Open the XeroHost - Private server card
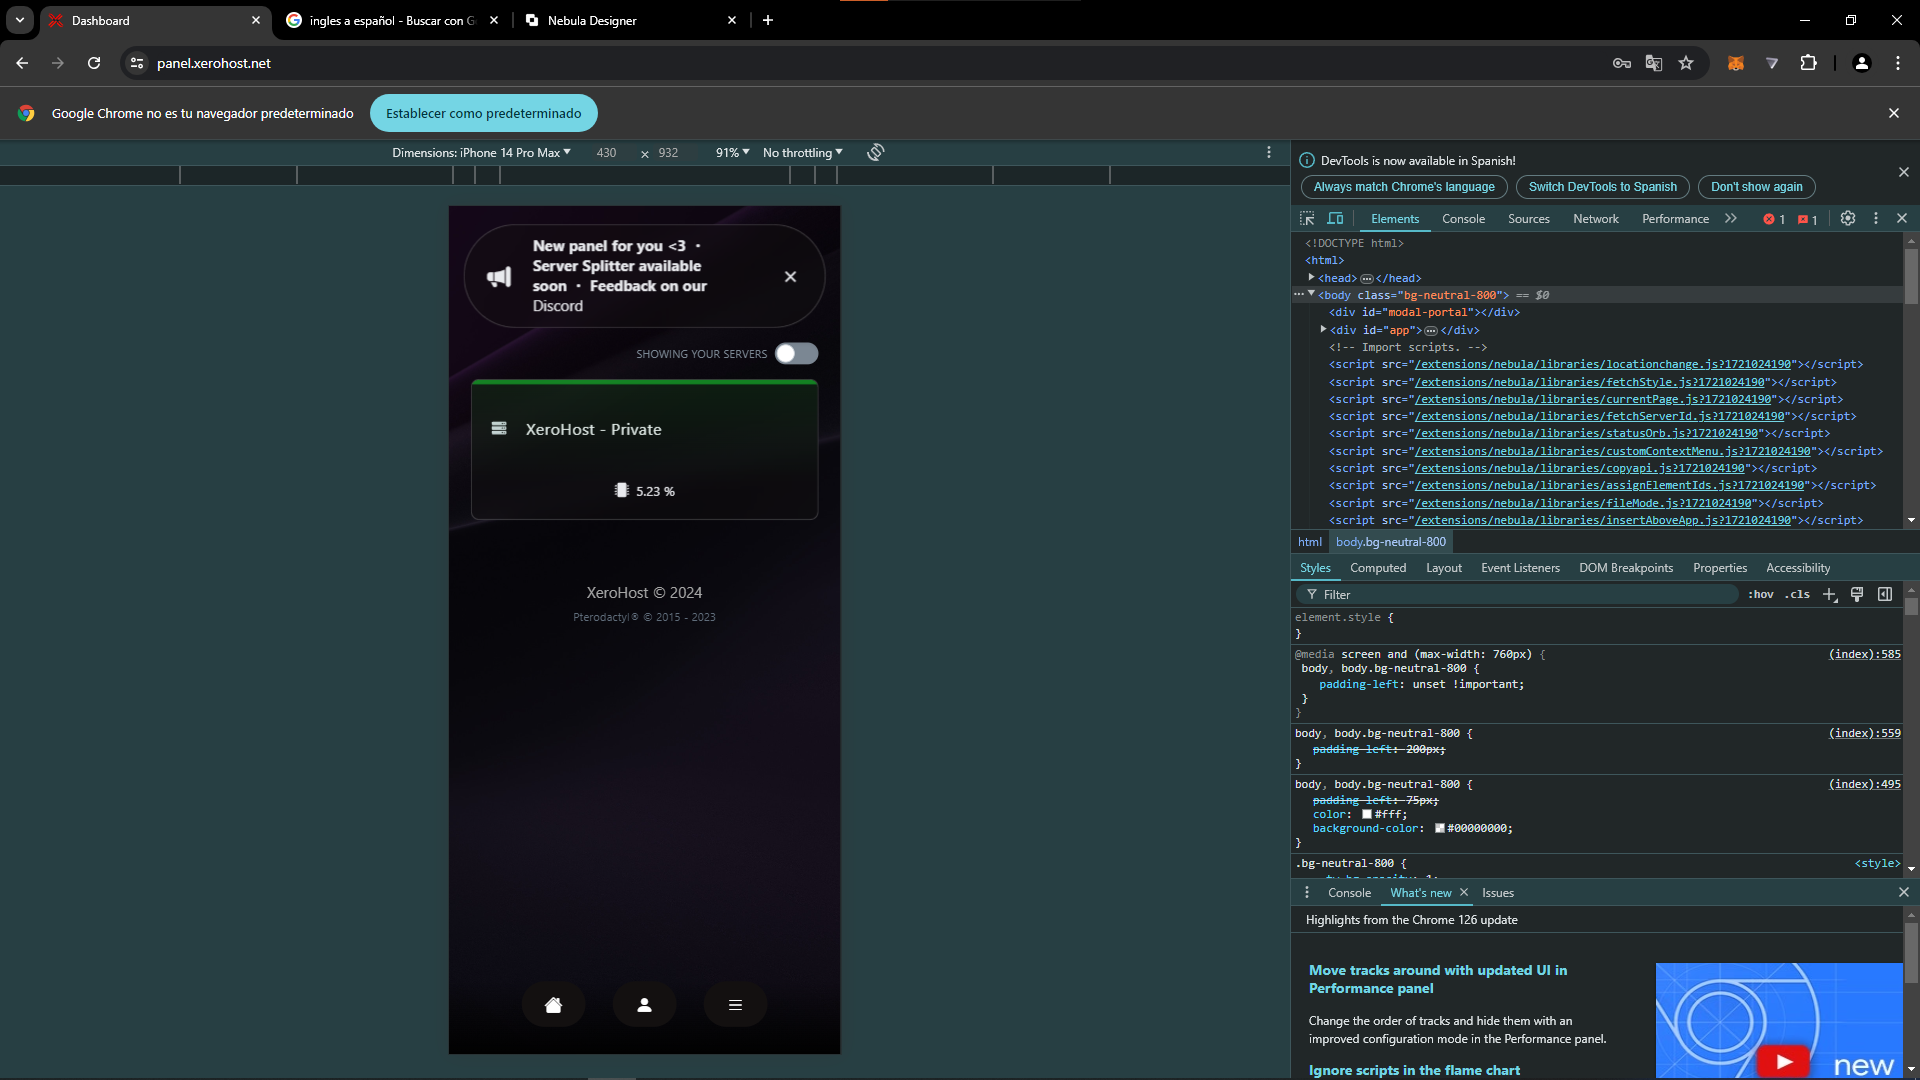Screen dimensions: 1920x1080 (644, 450)
